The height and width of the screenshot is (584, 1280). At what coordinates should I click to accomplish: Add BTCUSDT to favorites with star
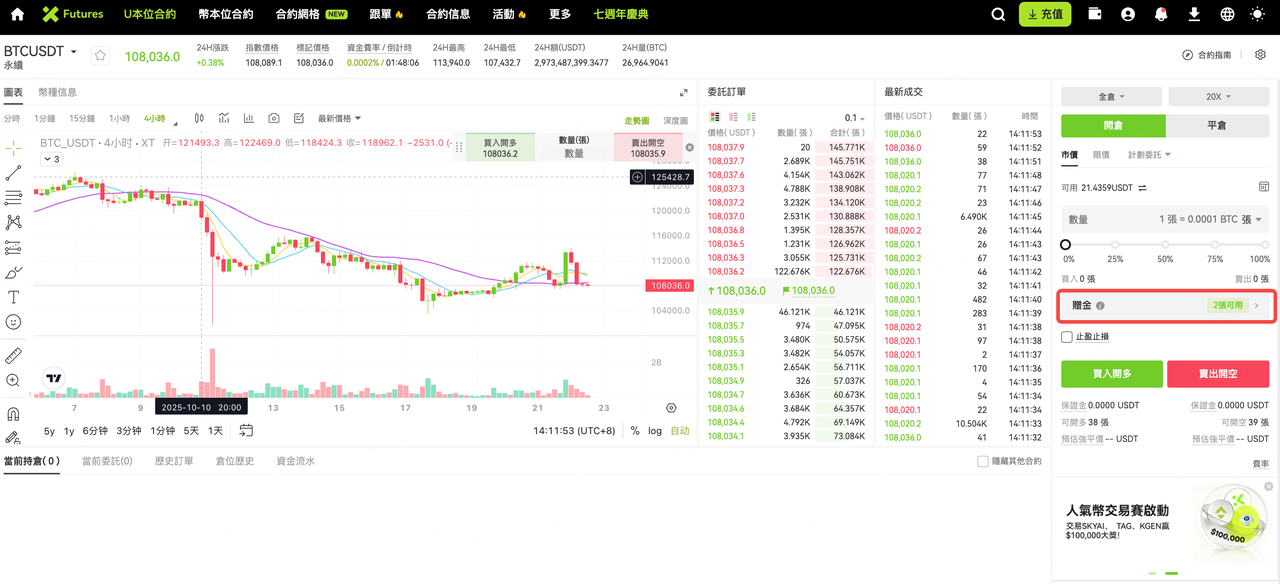100,56
